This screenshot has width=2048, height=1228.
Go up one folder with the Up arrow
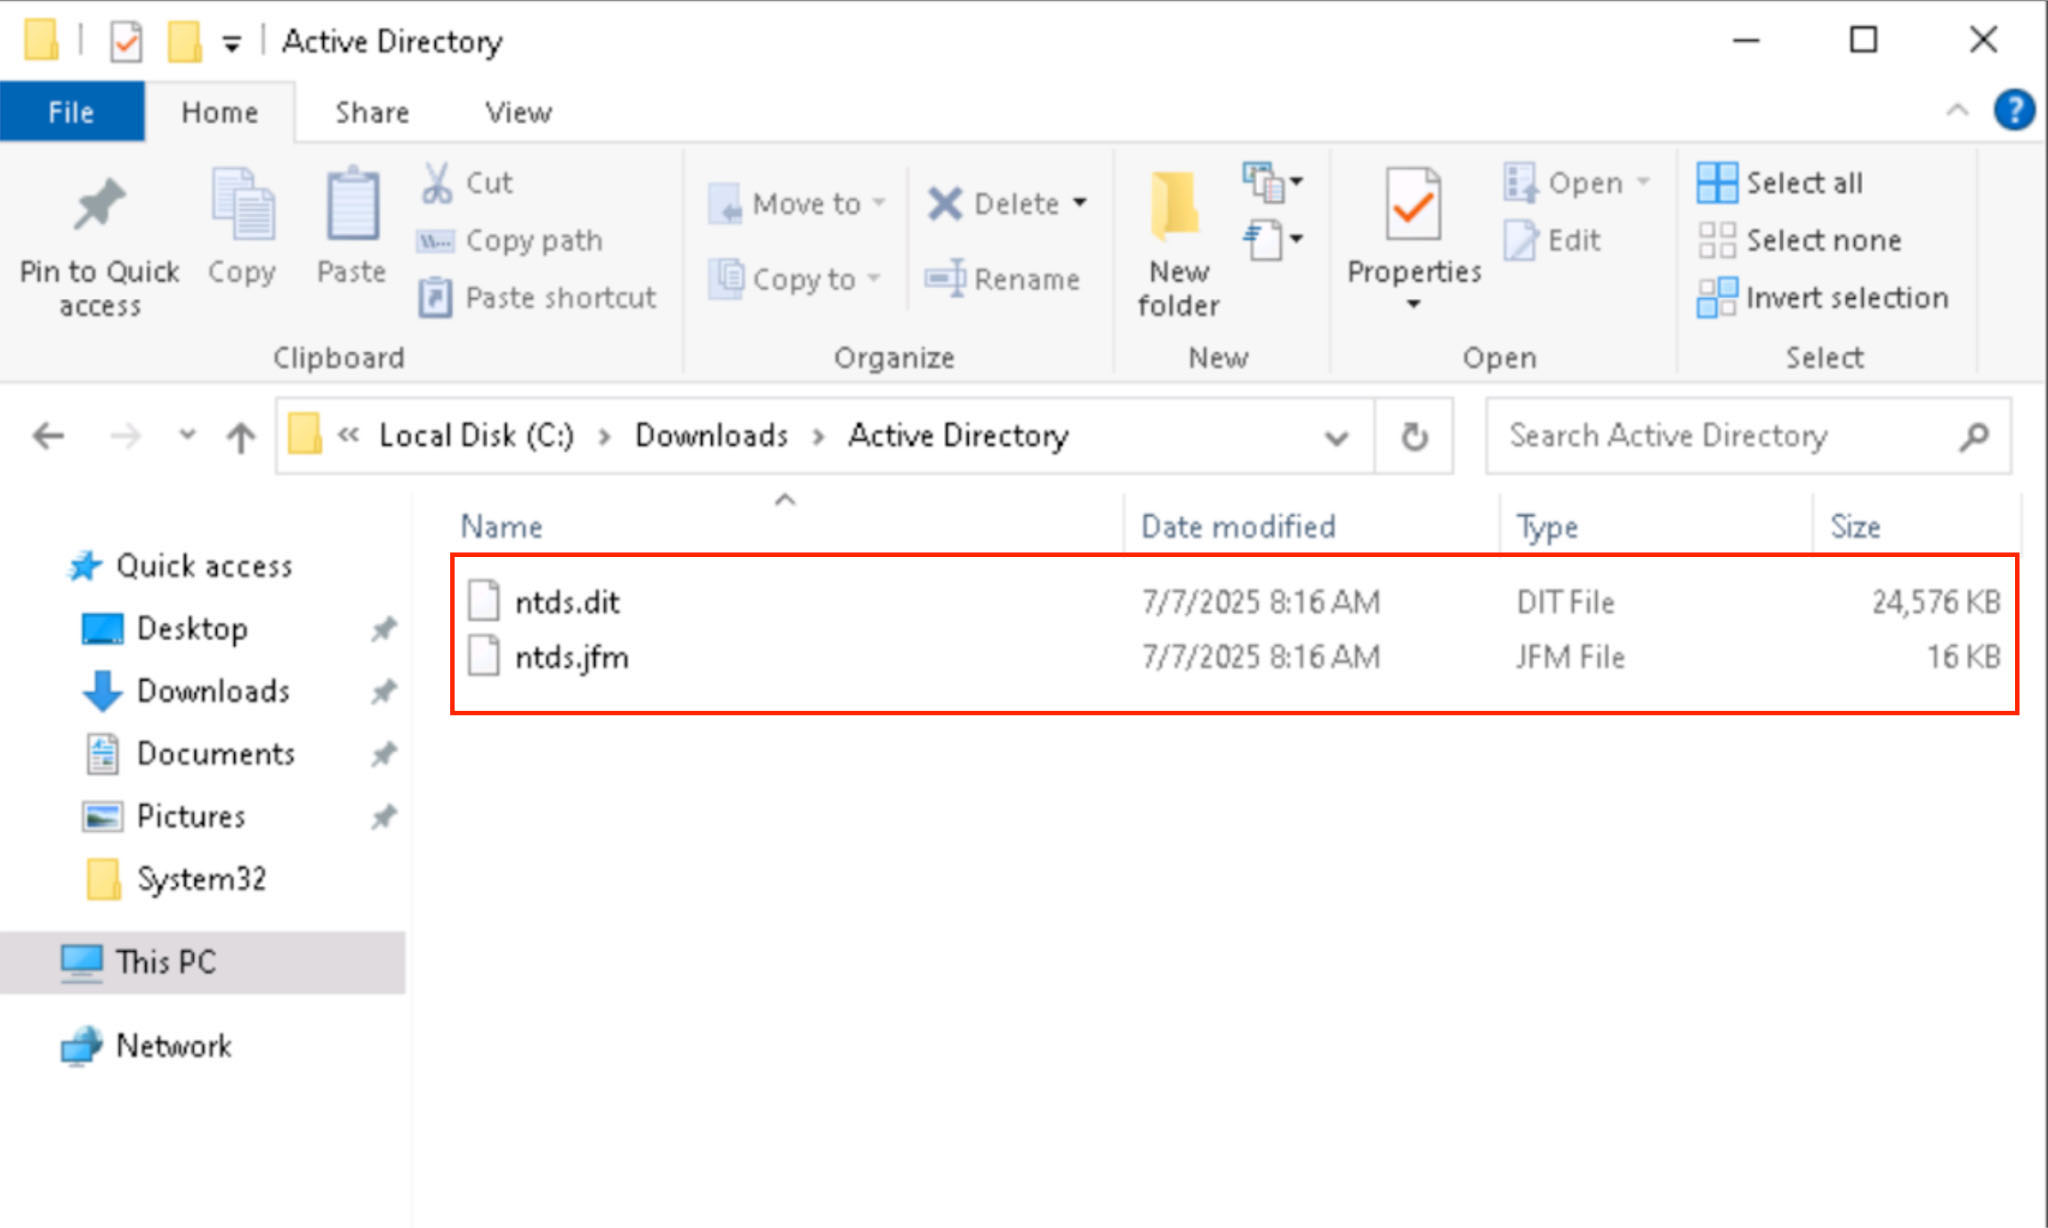[x=240, y=437]
